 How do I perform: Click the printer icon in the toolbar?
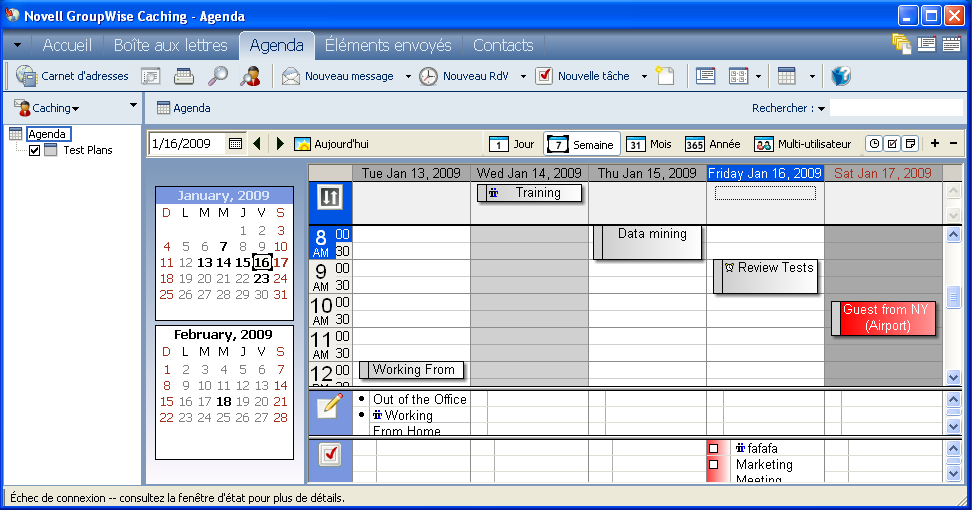tap(183, 76)
